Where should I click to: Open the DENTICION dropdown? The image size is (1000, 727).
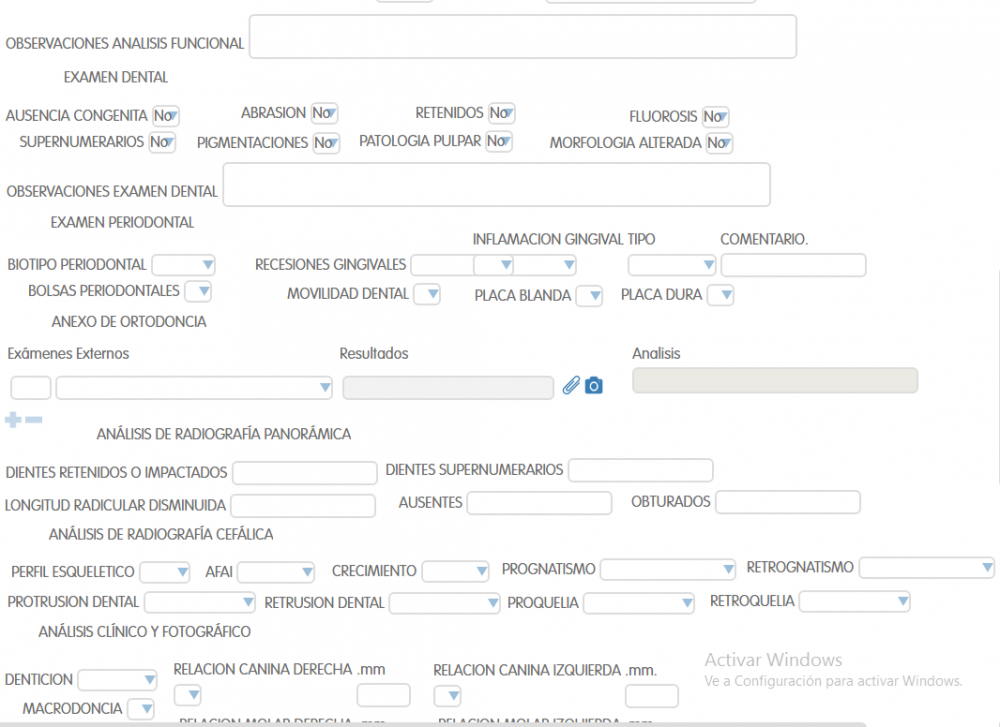(x=117, y=680)
